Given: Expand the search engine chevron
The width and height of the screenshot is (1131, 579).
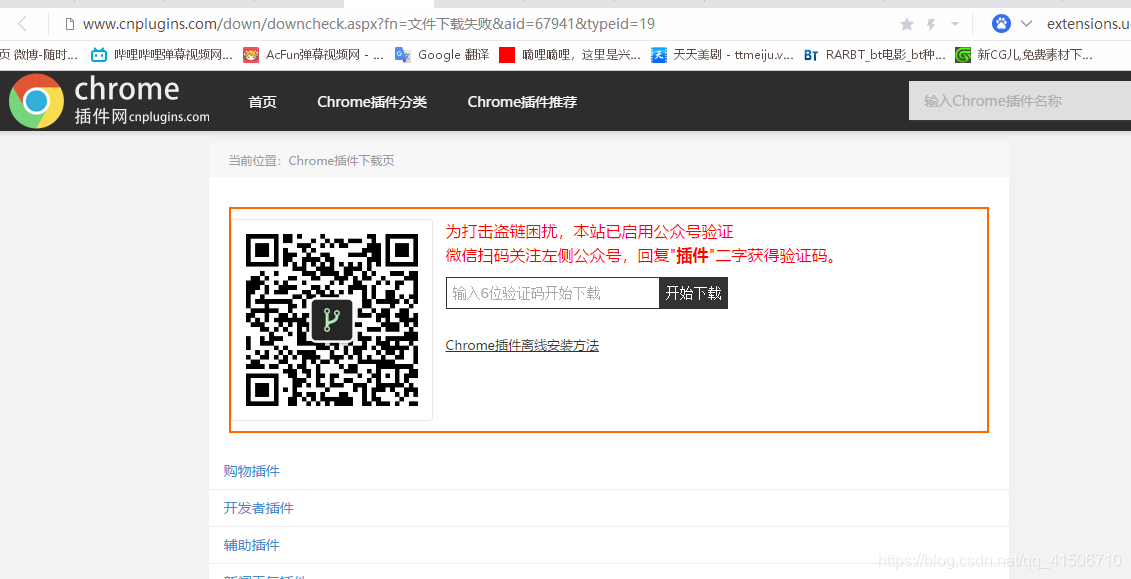Looking at the screenshot, I should pyautogui.click(x=1026, y=24).
